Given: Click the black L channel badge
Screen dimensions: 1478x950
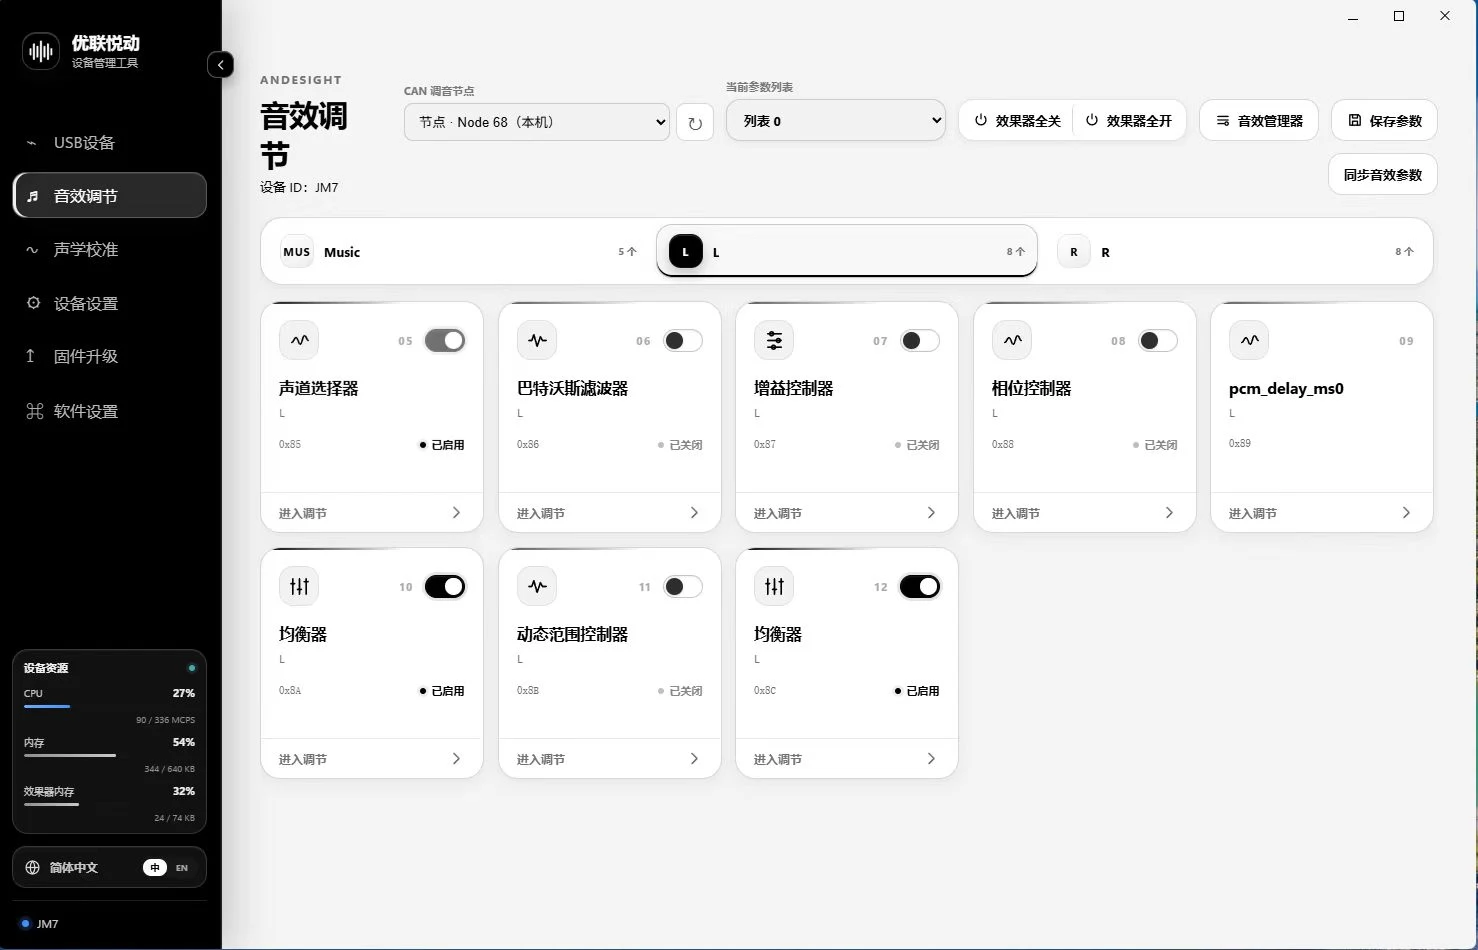Looking at the screenshot, I should point(686,252).
